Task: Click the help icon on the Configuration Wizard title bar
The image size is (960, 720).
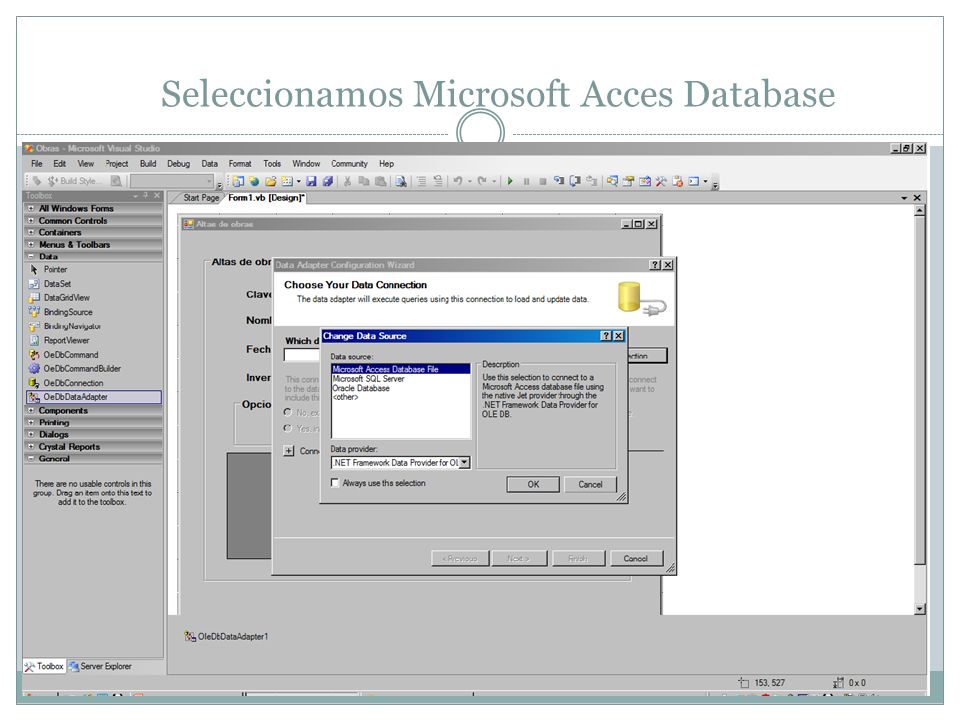Action: coord(655,264)
